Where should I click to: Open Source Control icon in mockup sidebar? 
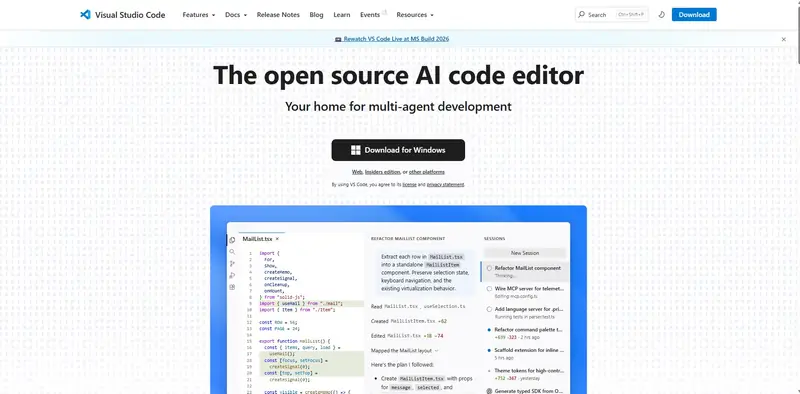click(232, 263)
